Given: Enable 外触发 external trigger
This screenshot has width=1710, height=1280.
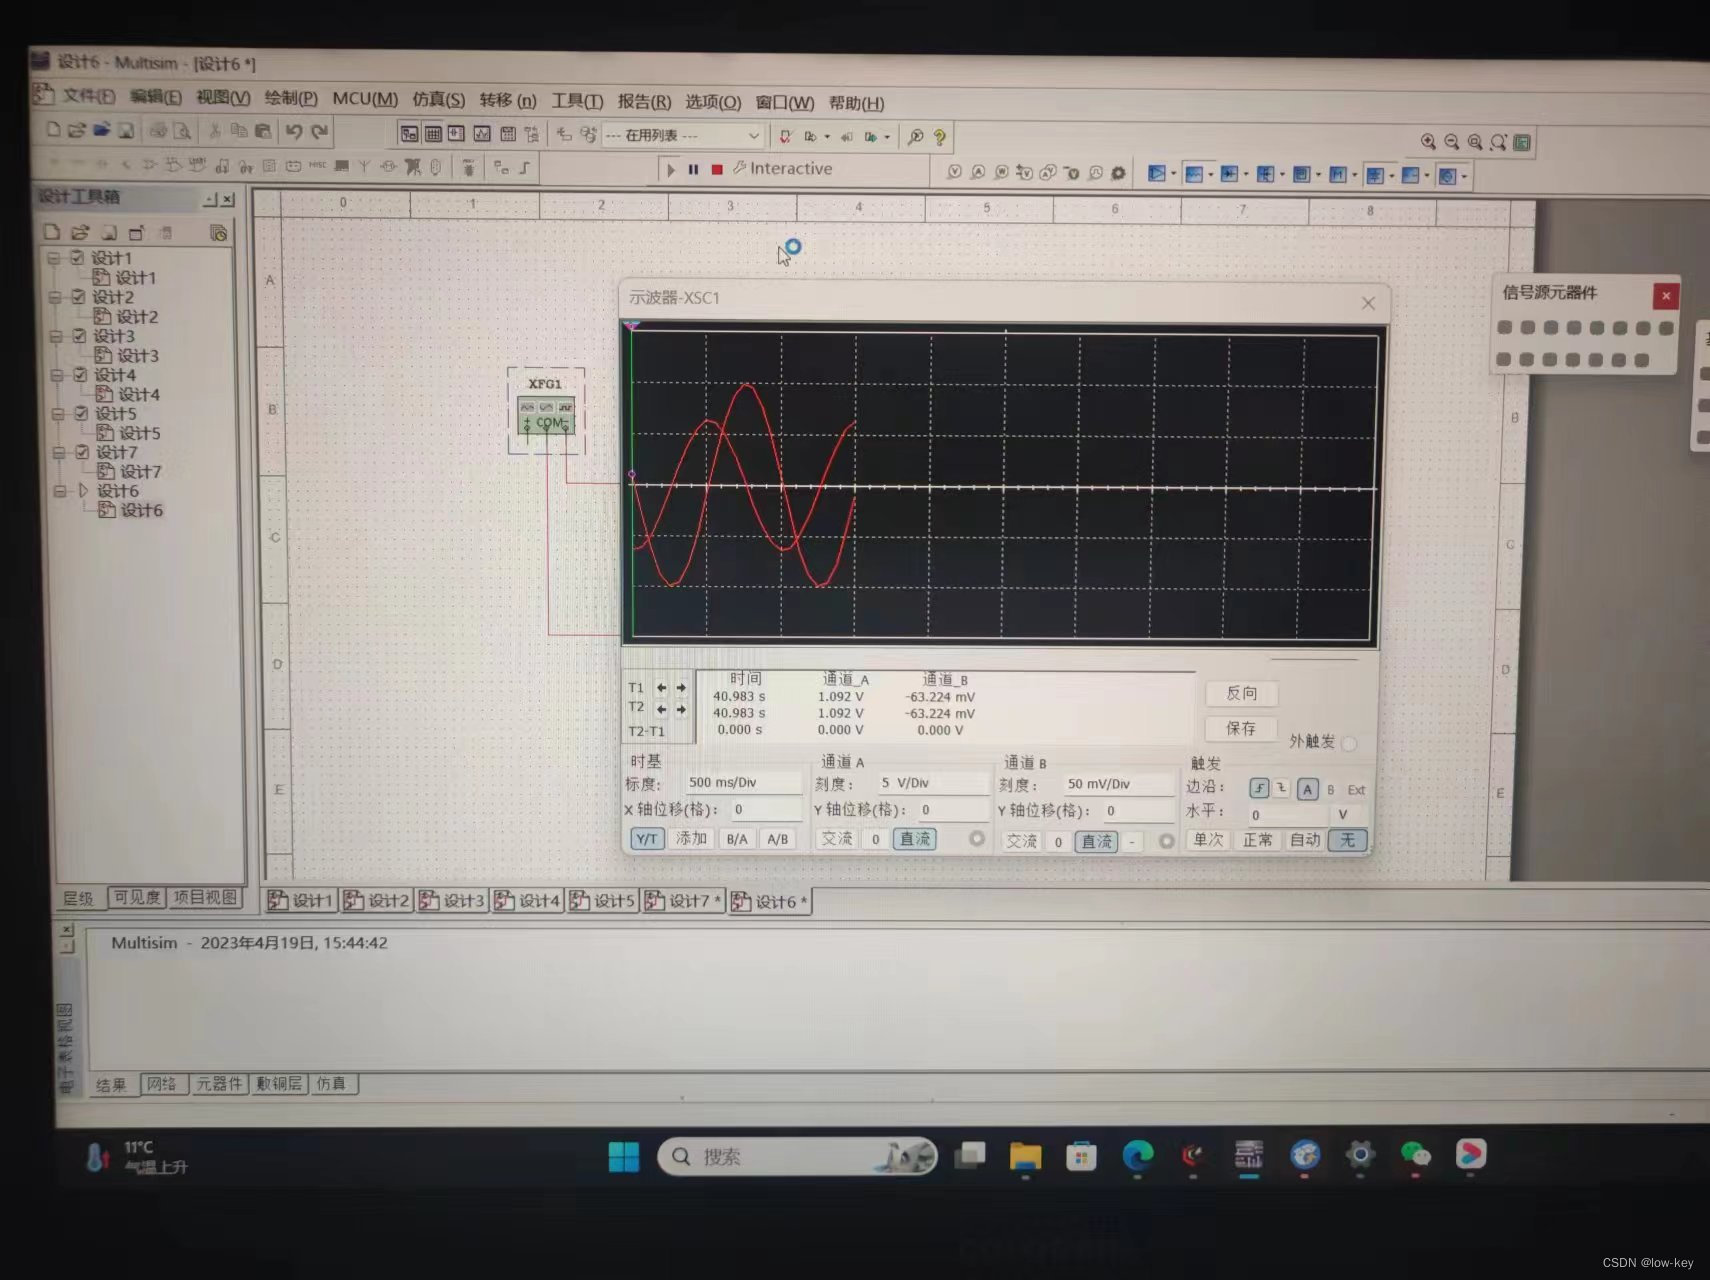Looking at the screenshot, I should (x=1348, y=743).
